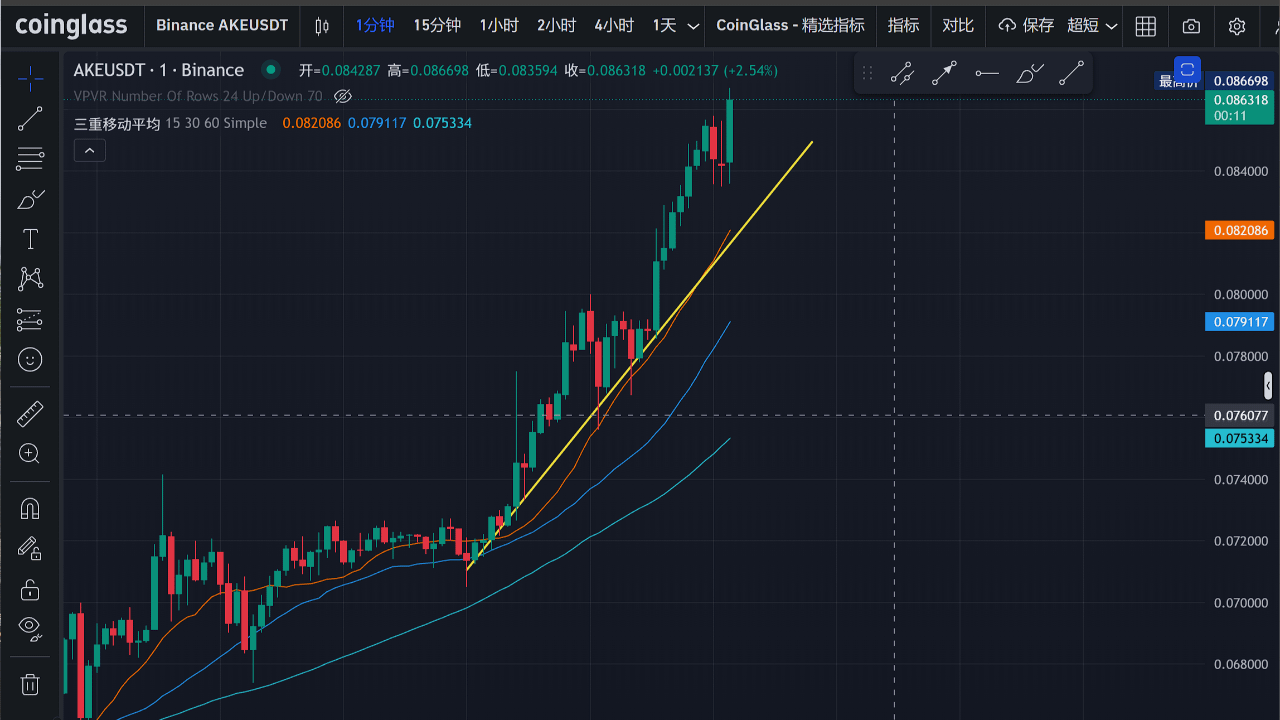Toggle VPVR indicator visibility eye
The height and width of the screenshot is (720, 1280).
pos(343,96)
